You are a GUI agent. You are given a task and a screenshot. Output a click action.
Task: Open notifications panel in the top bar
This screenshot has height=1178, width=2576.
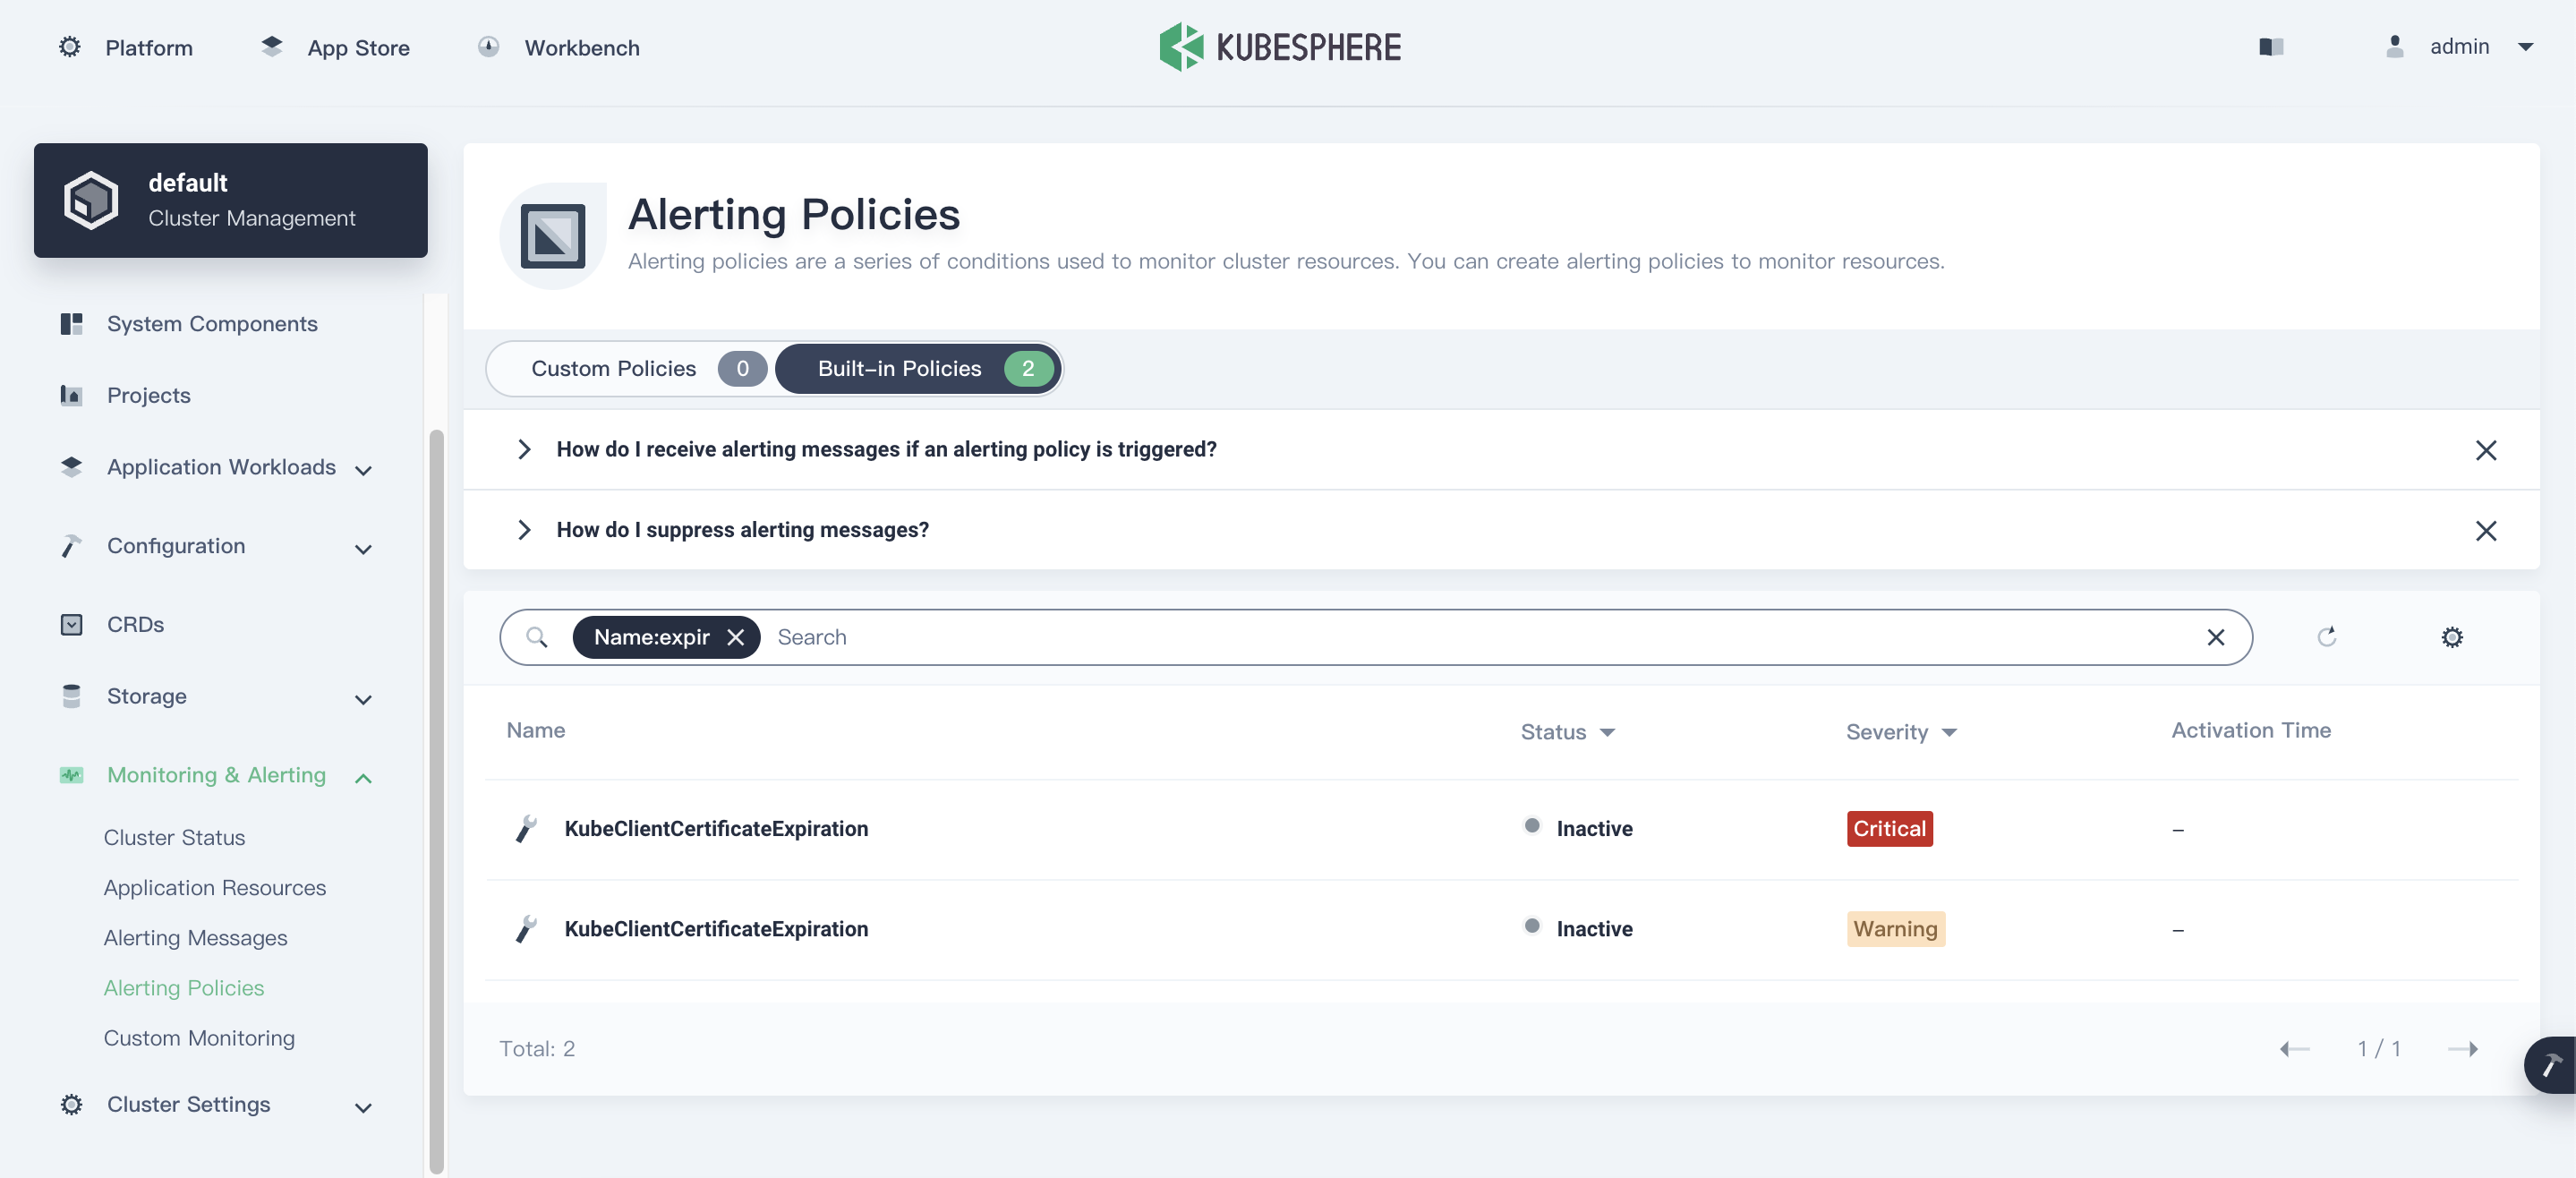[2271, 46]
